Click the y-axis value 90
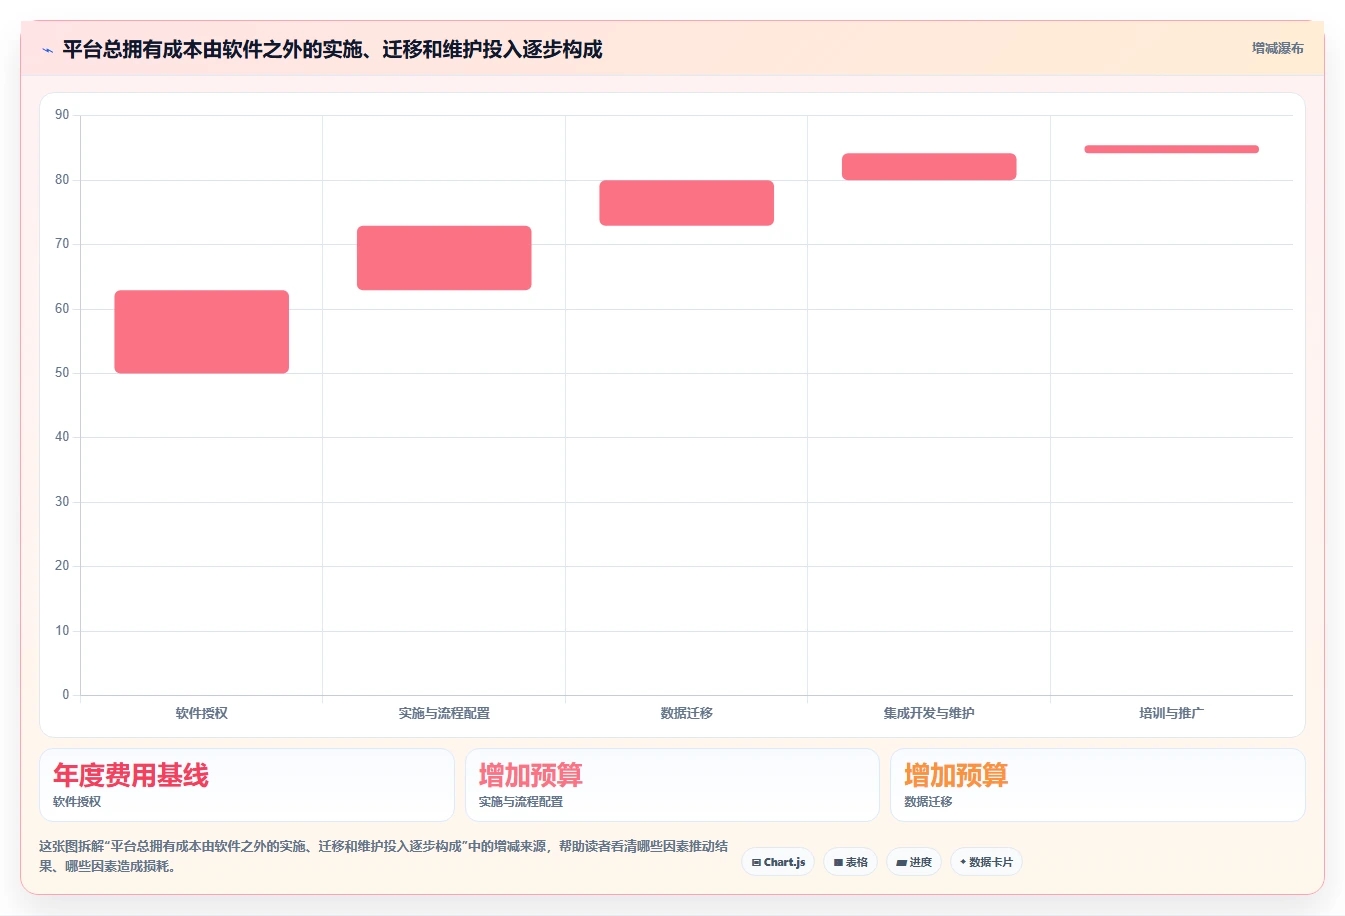This screenshot has width=1345, height=916. pyautogui.click(x=62, y=115)
